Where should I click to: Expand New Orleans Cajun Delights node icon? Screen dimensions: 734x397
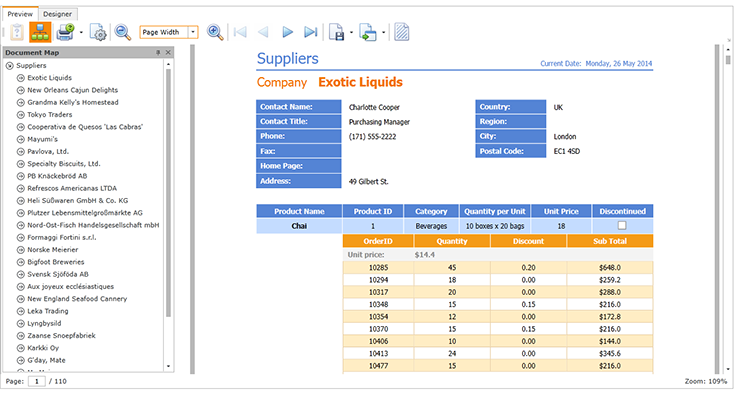[x=21, y=90]
